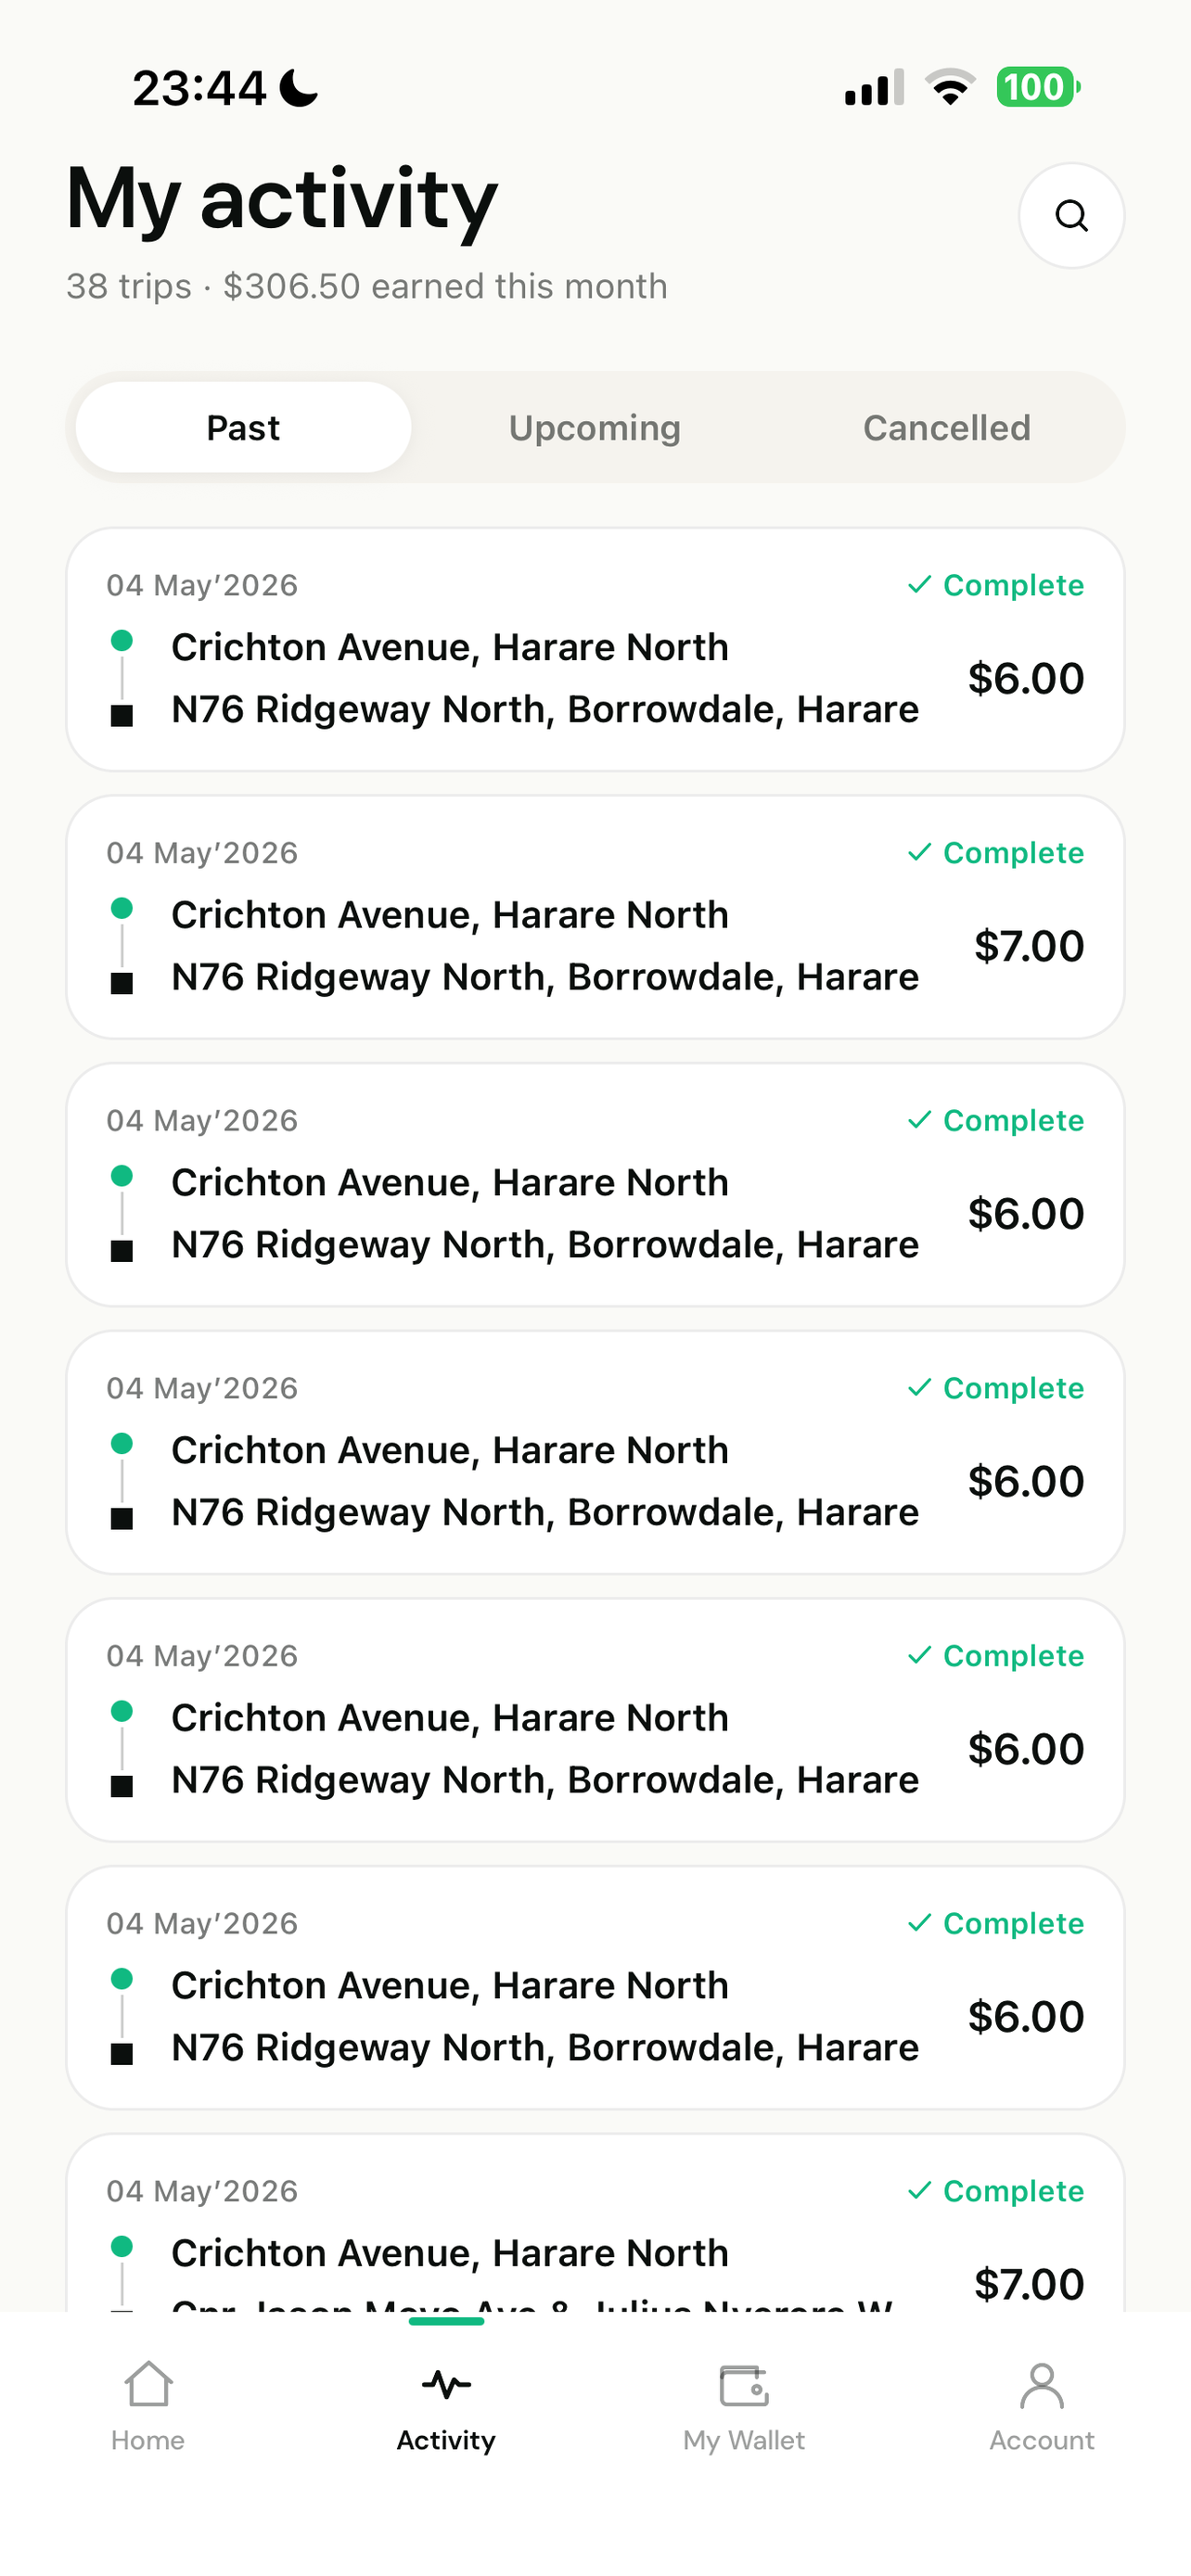Tap the trips and earnings summary text
The image size is (1191, 2576).
(366, 286)
